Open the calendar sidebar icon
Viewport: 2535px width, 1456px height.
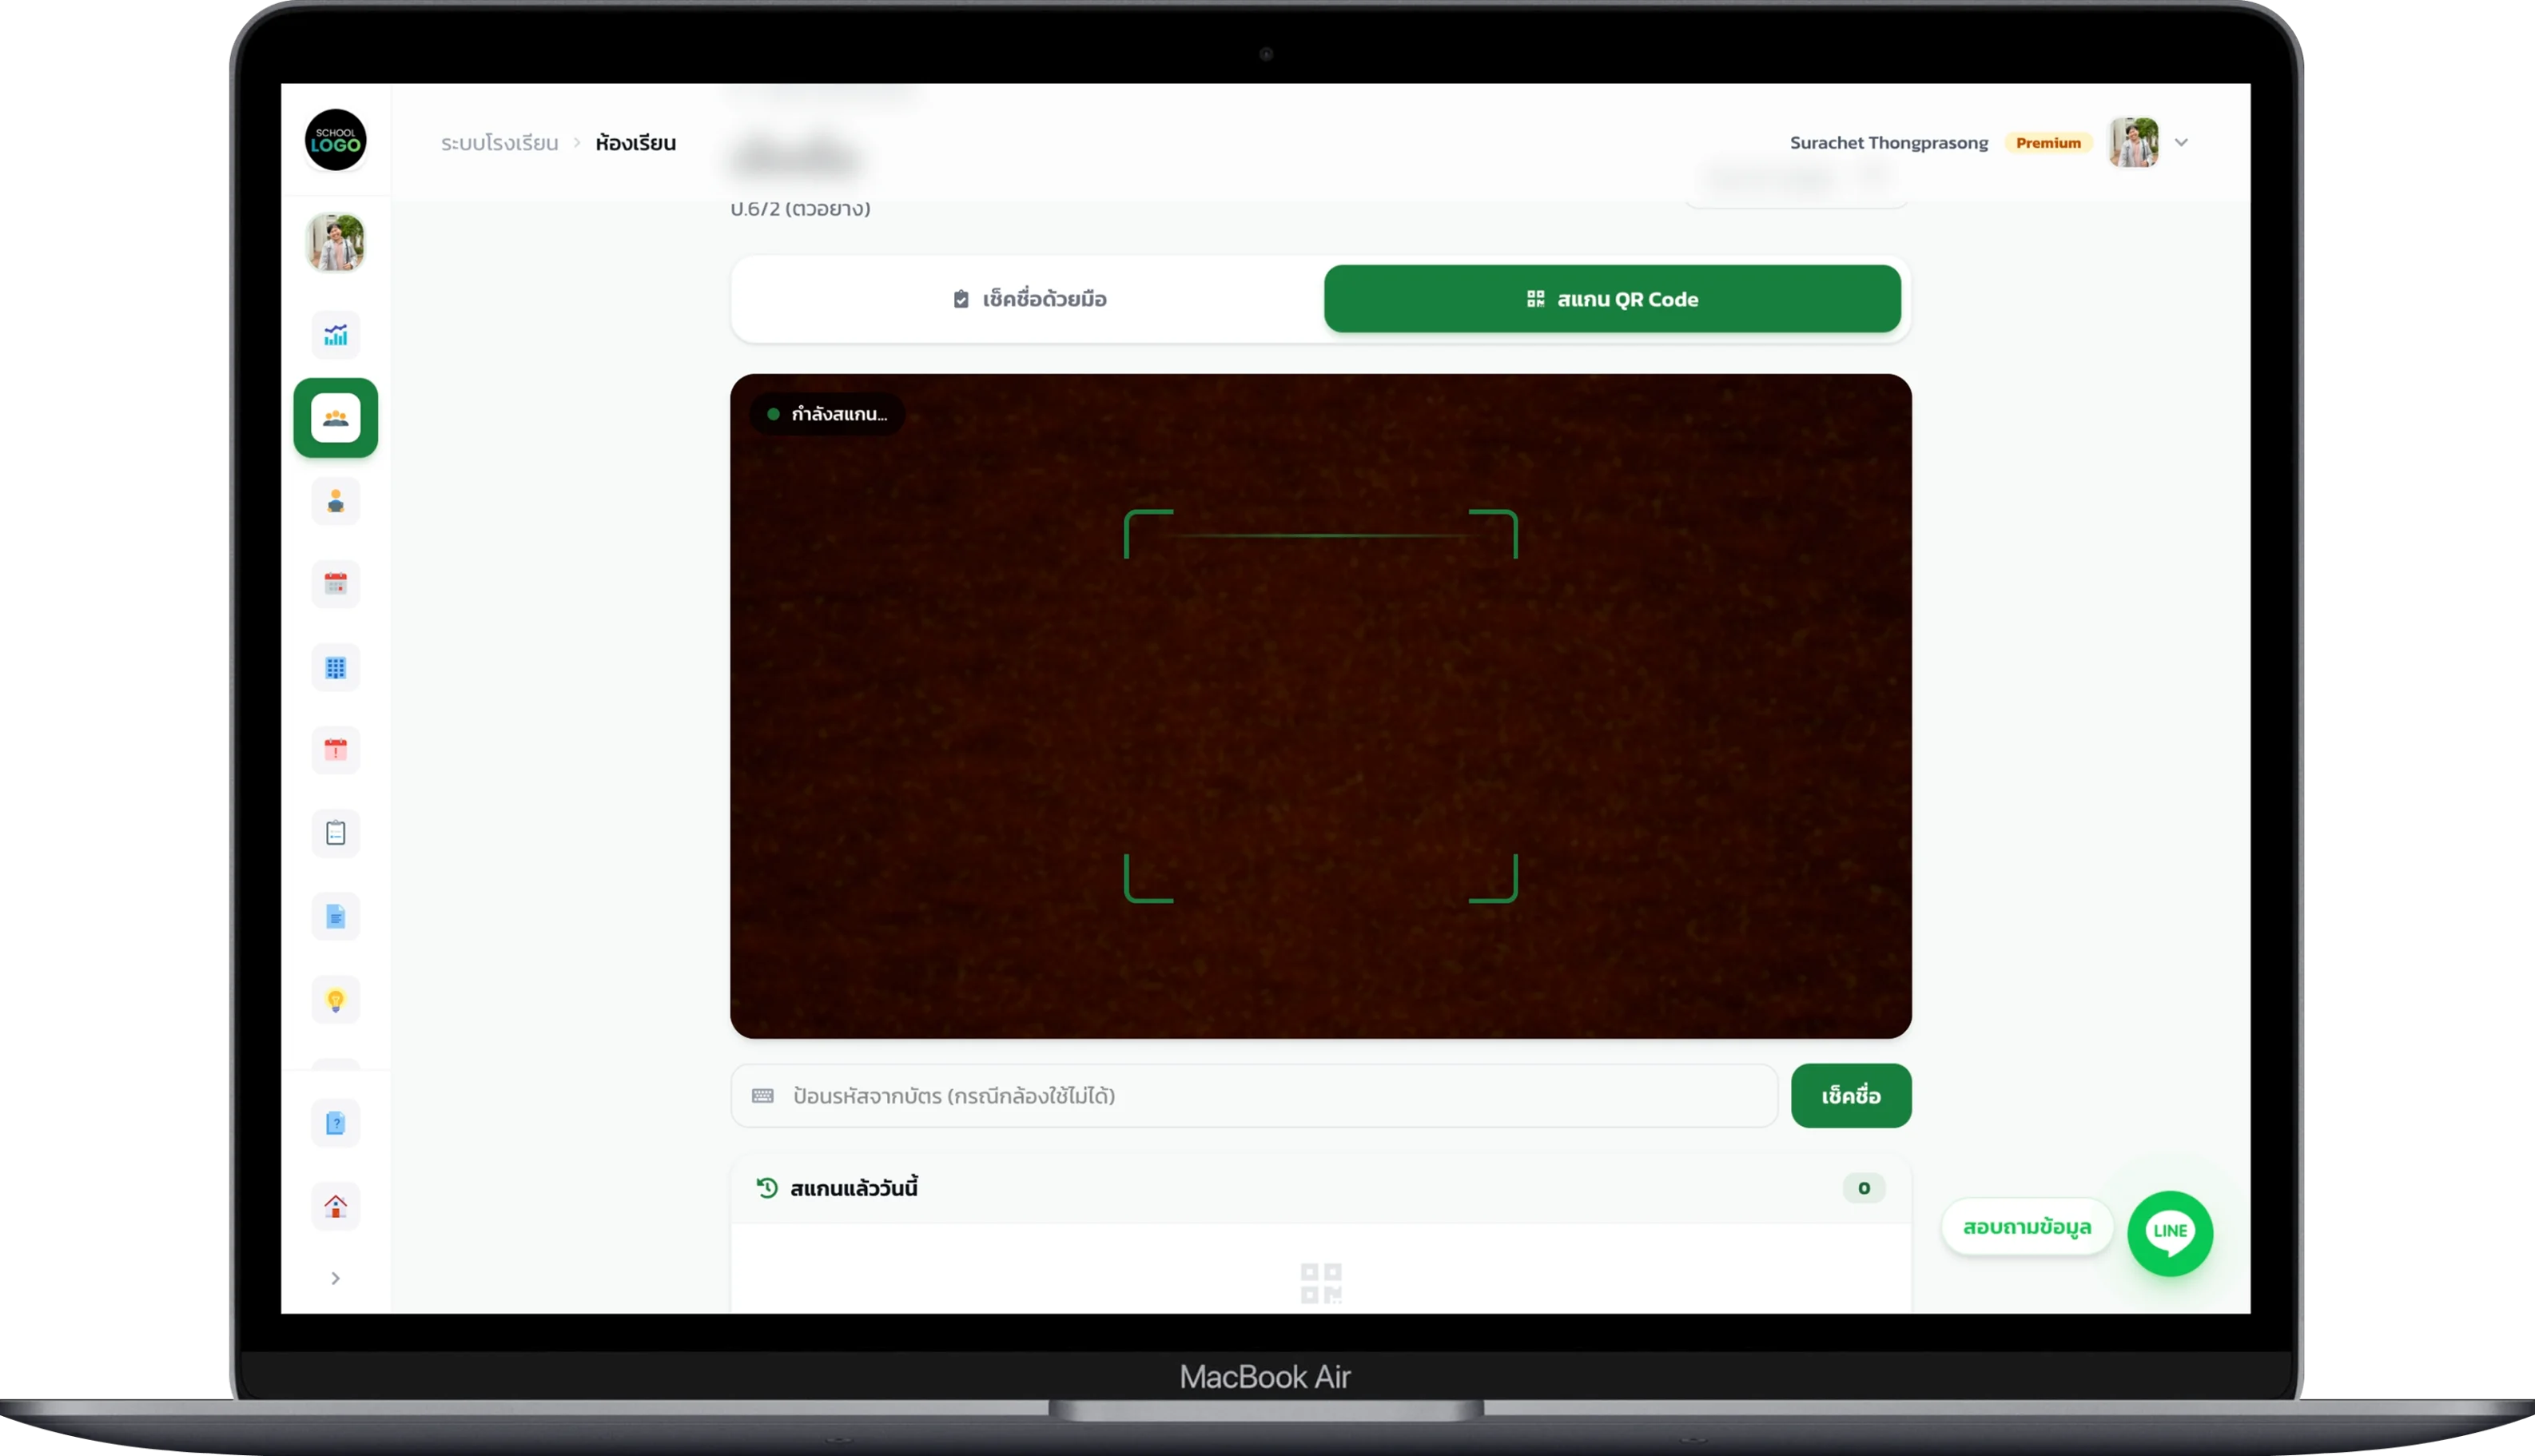tap(335, 584)
